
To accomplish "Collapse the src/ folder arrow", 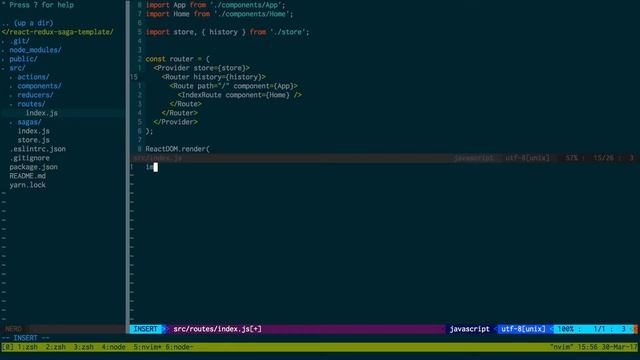I will point(3,68).
